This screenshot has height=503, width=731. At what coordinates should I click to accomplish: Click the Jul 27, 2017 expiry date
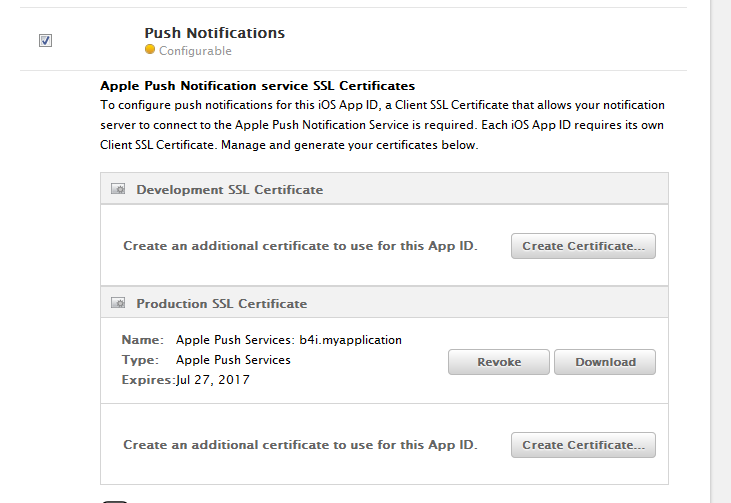tap(213, 380)
